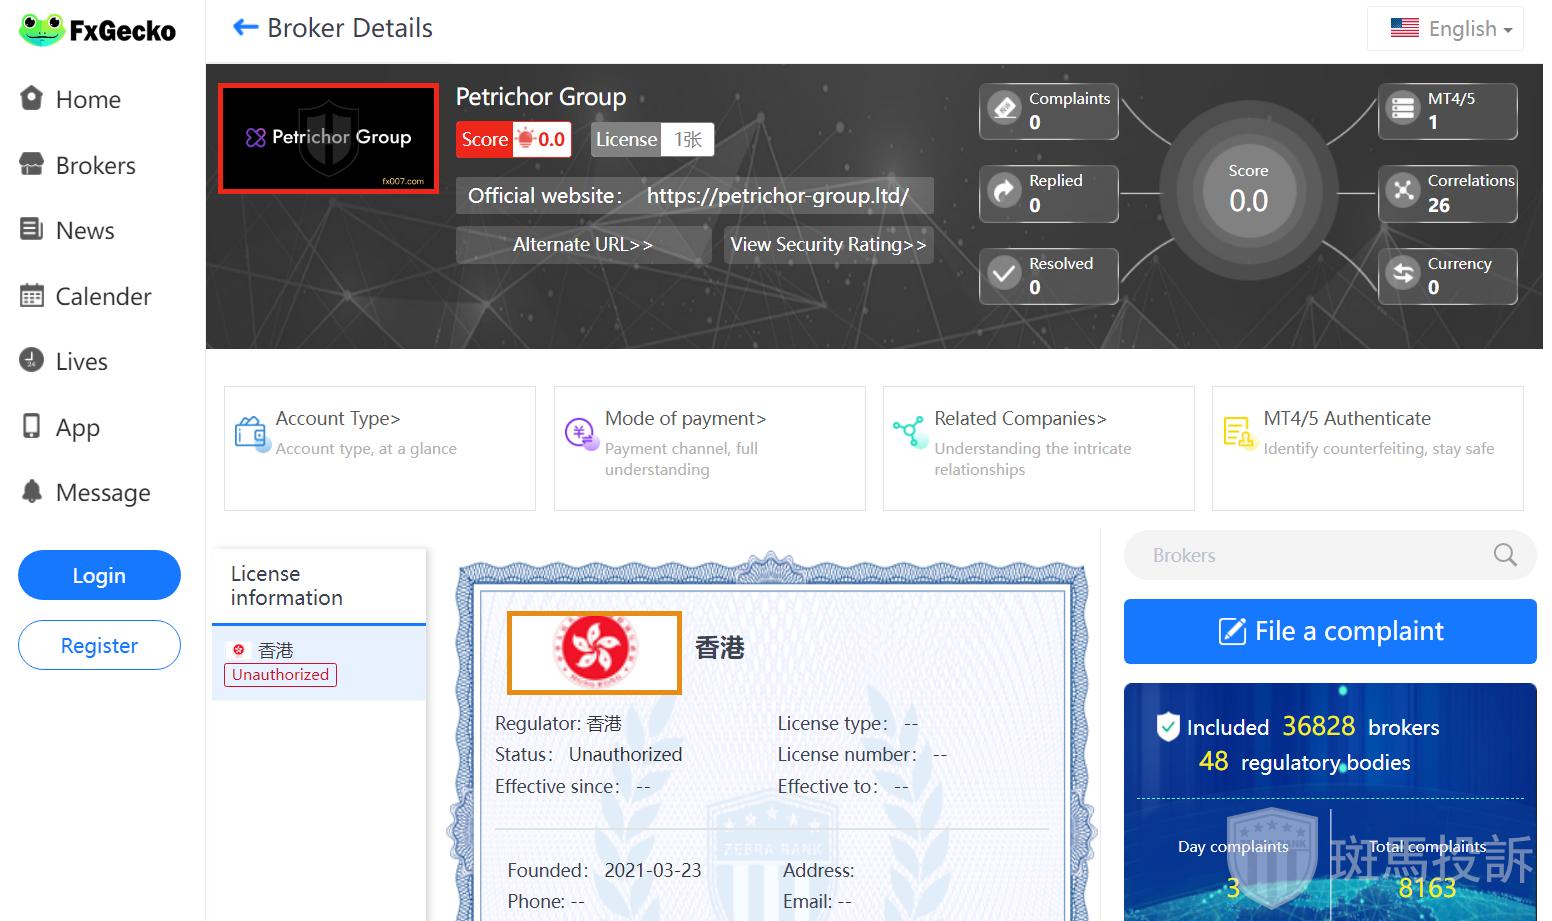Open the News sidebar item

pyautogui.click(x=84, y=231)
